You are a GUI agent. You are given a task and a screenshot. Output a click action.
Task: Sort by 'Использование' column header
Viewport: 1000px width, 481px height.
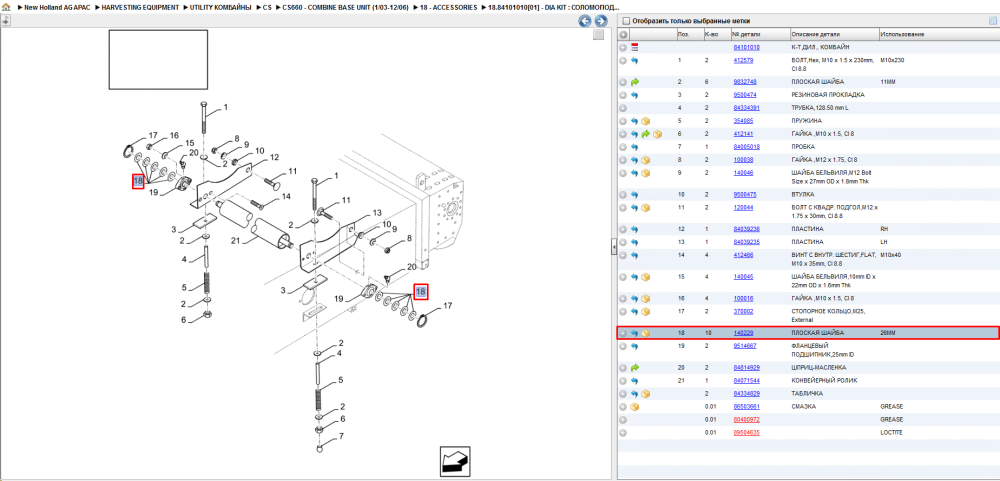coord(902,34)
